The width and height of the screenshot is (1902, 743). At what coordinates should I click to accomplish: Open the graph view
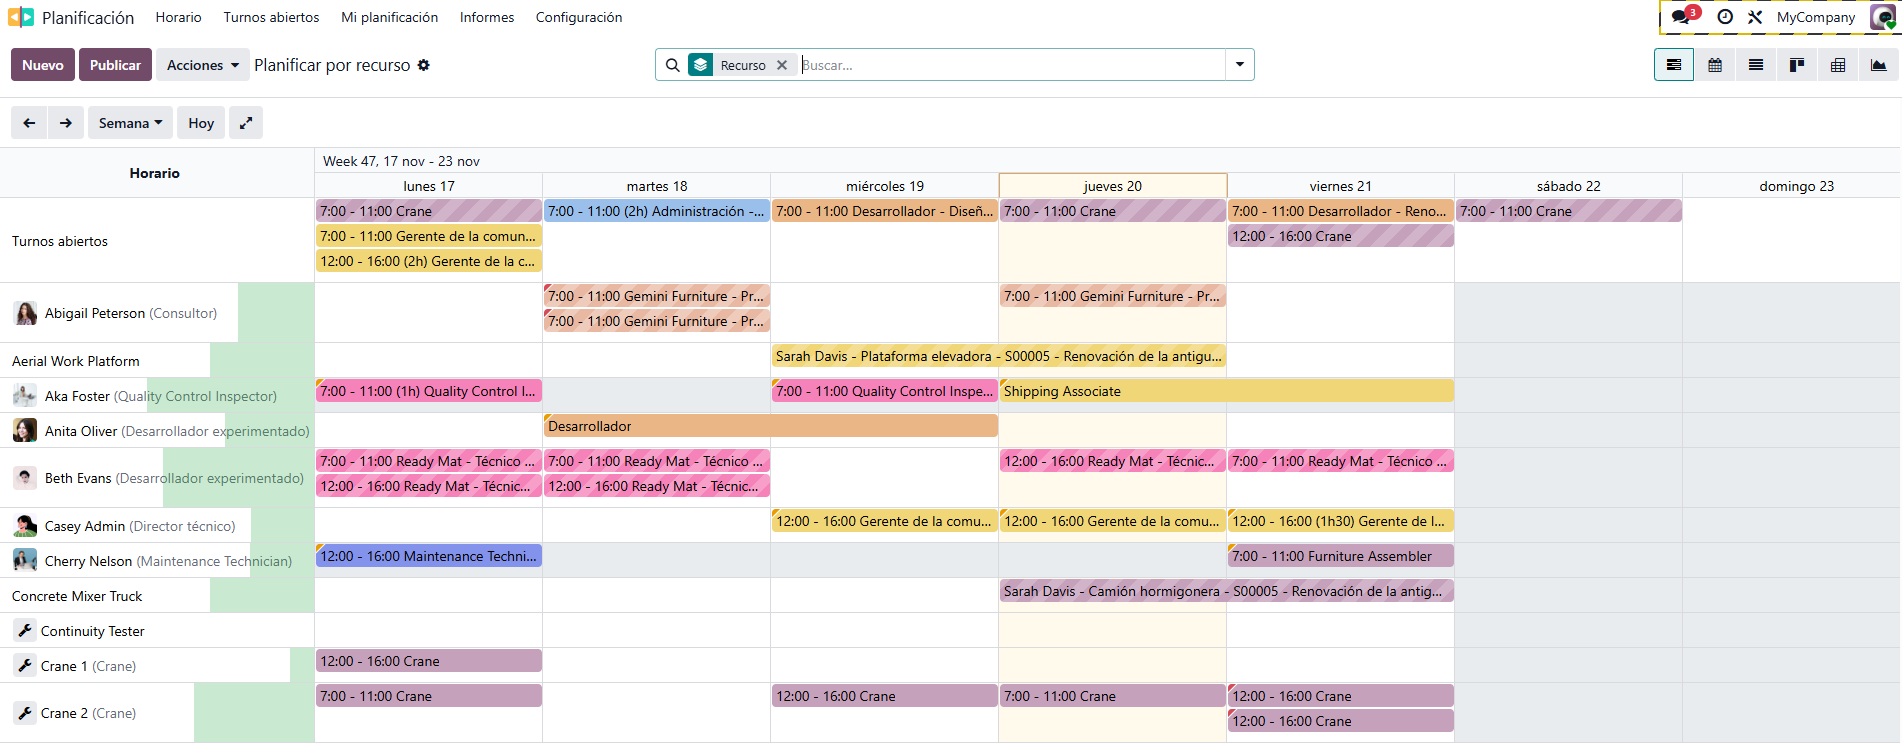1878,65
